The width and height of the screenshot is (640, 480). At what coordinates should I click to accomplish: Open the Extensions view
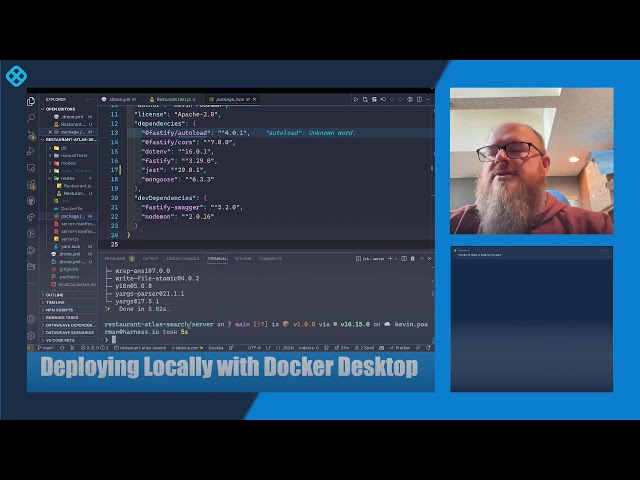click(x=31, y=184)
